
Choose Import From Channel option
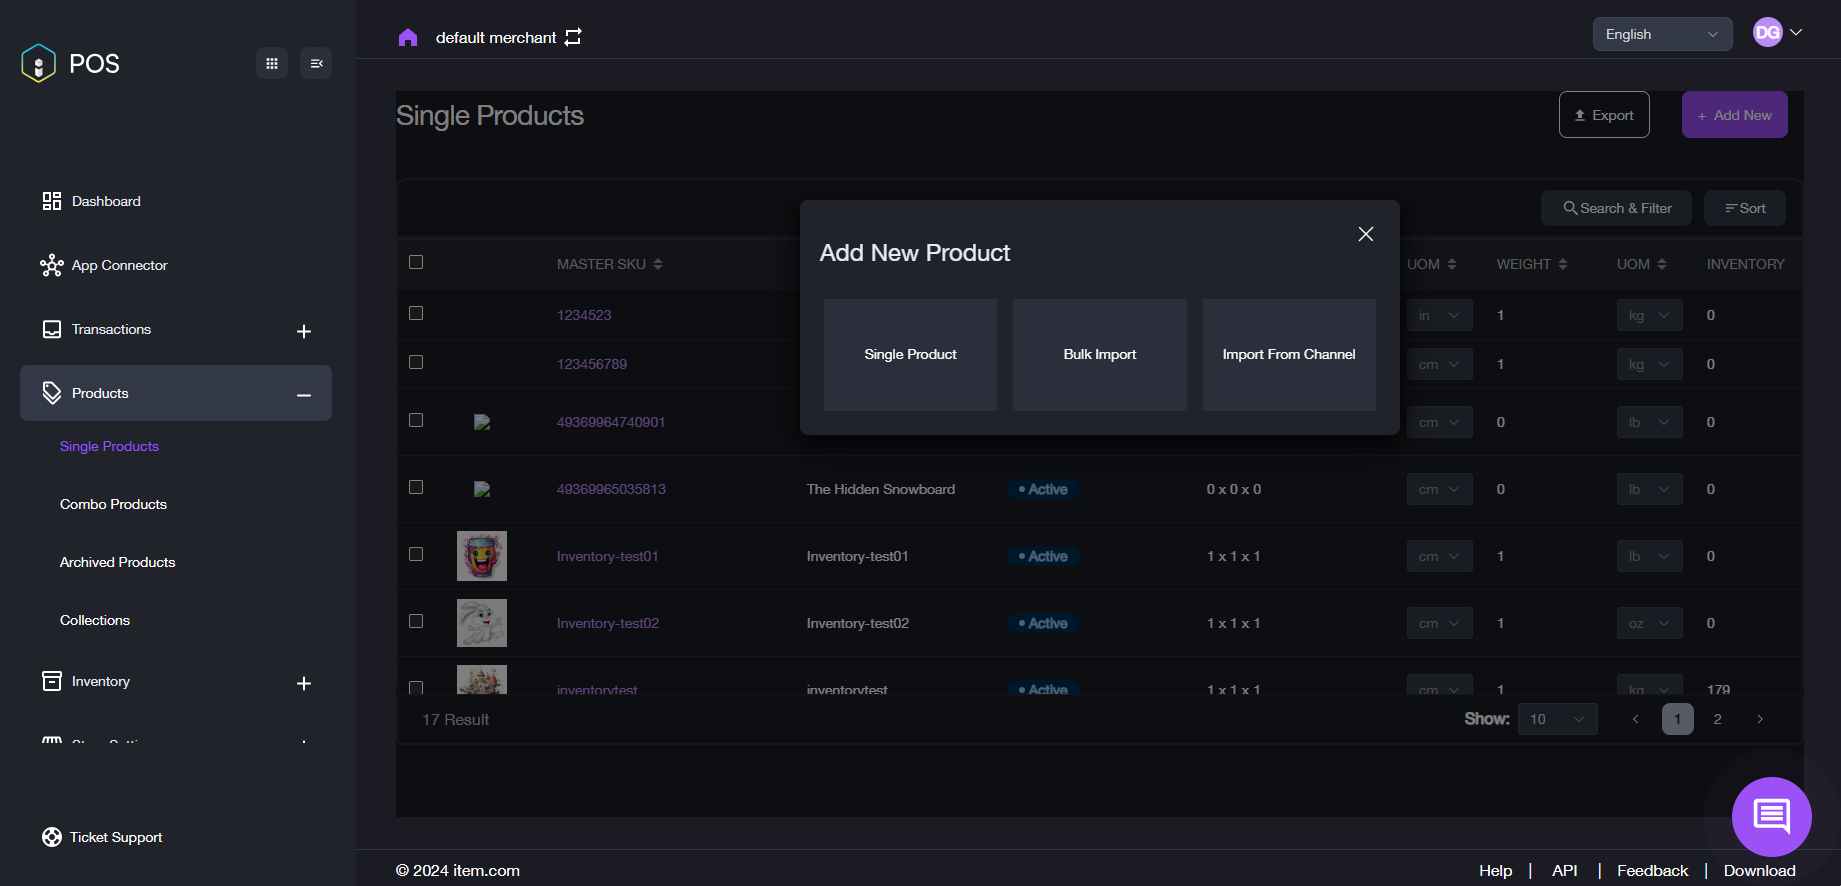pyautogui.click(x=1289, y=355)
